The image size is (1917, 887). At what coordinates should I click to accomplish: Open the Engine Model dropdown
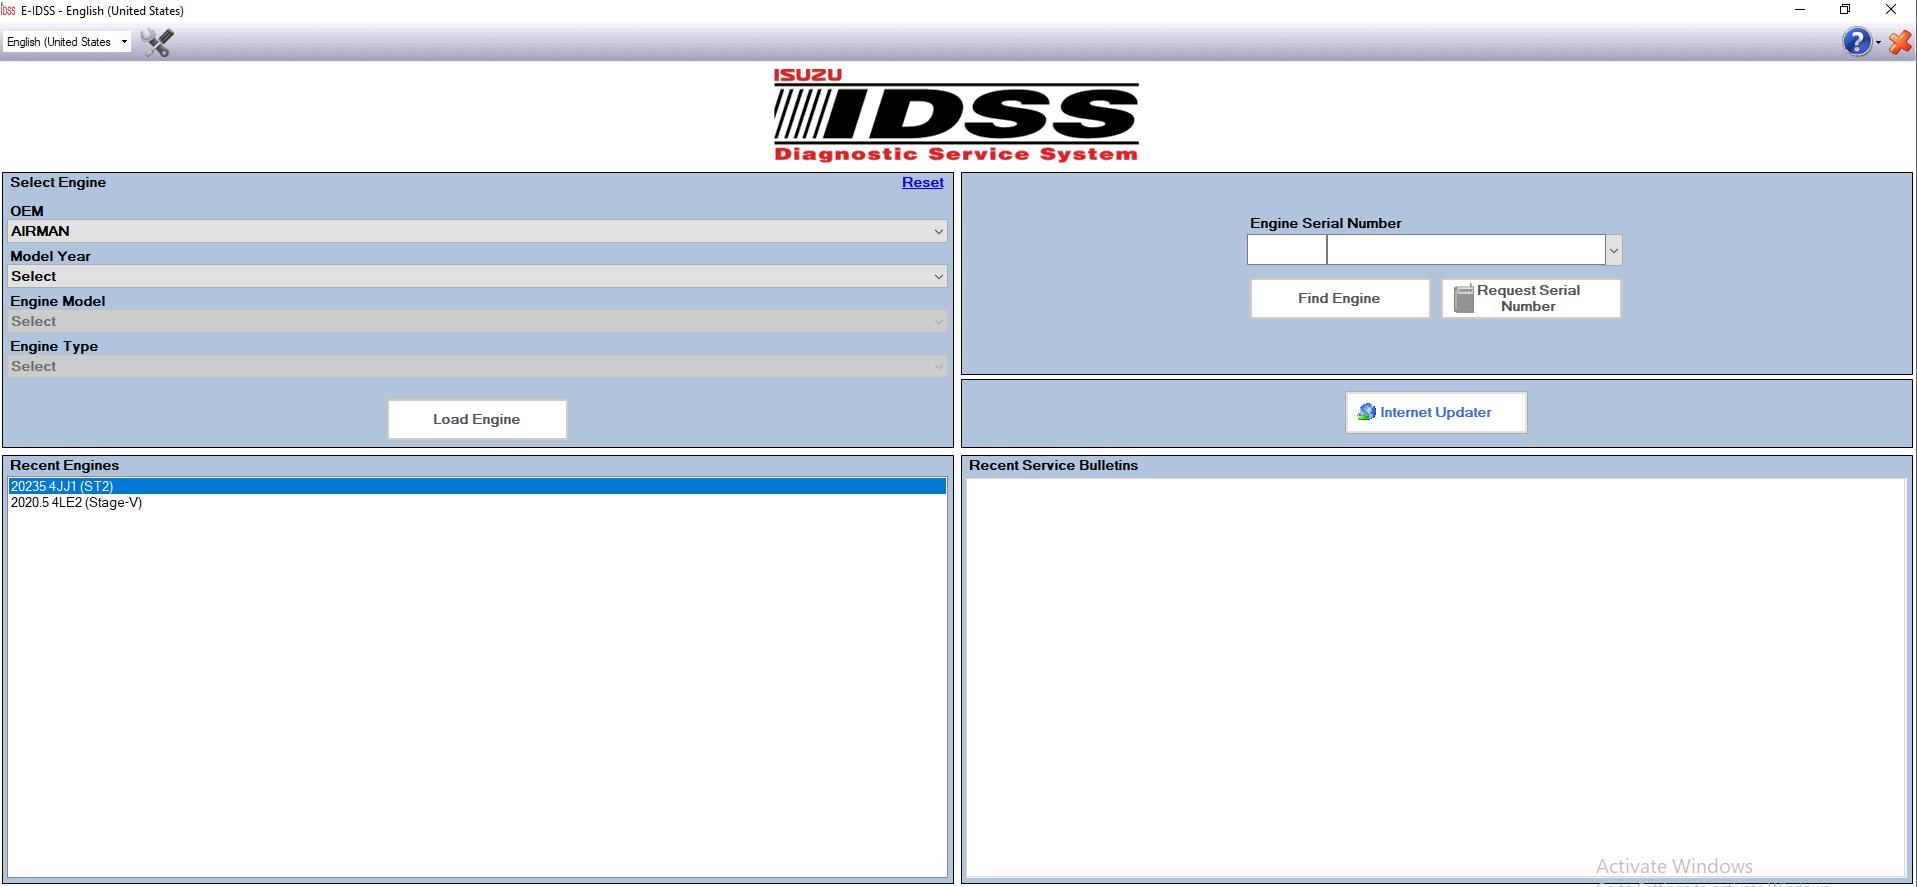tap(477, 321)
